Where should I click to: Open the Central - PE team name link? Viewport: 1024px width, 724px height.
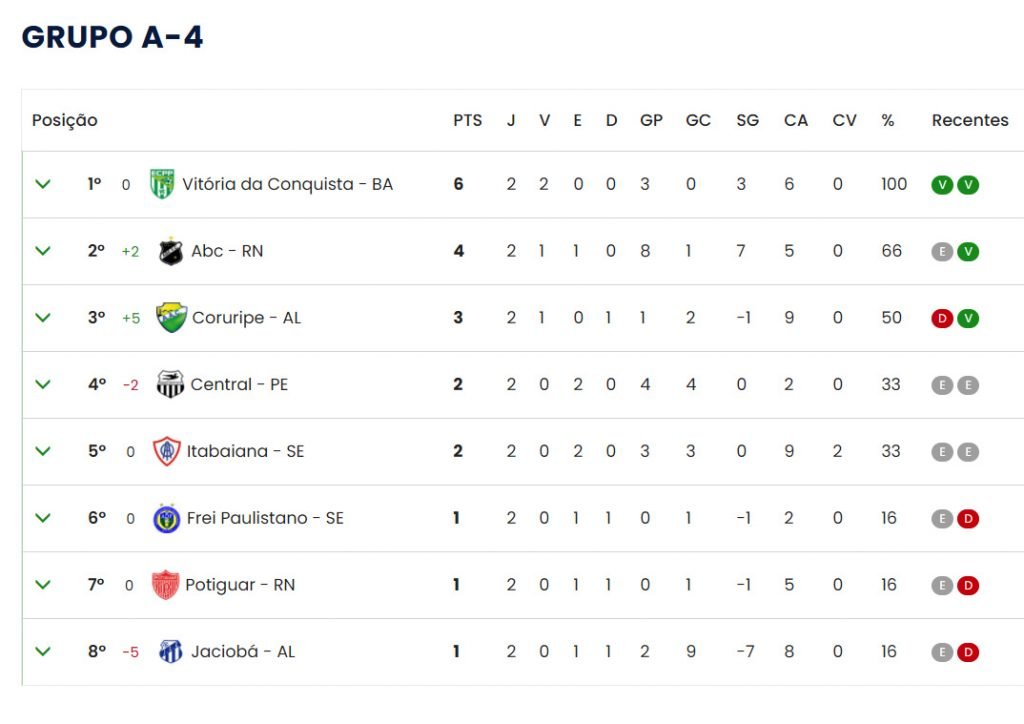(239, 385)
